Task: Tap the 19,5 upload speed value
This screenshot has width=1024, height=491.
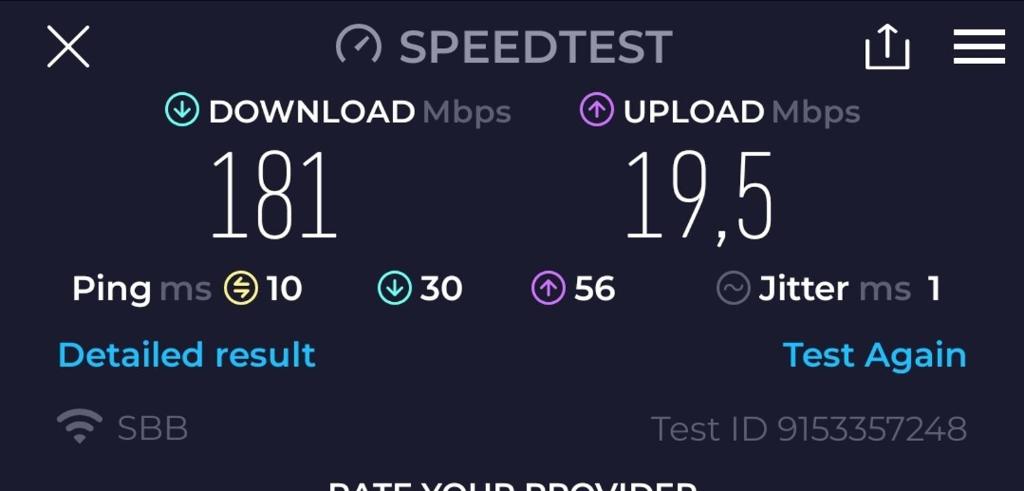Action: [699, 196]
